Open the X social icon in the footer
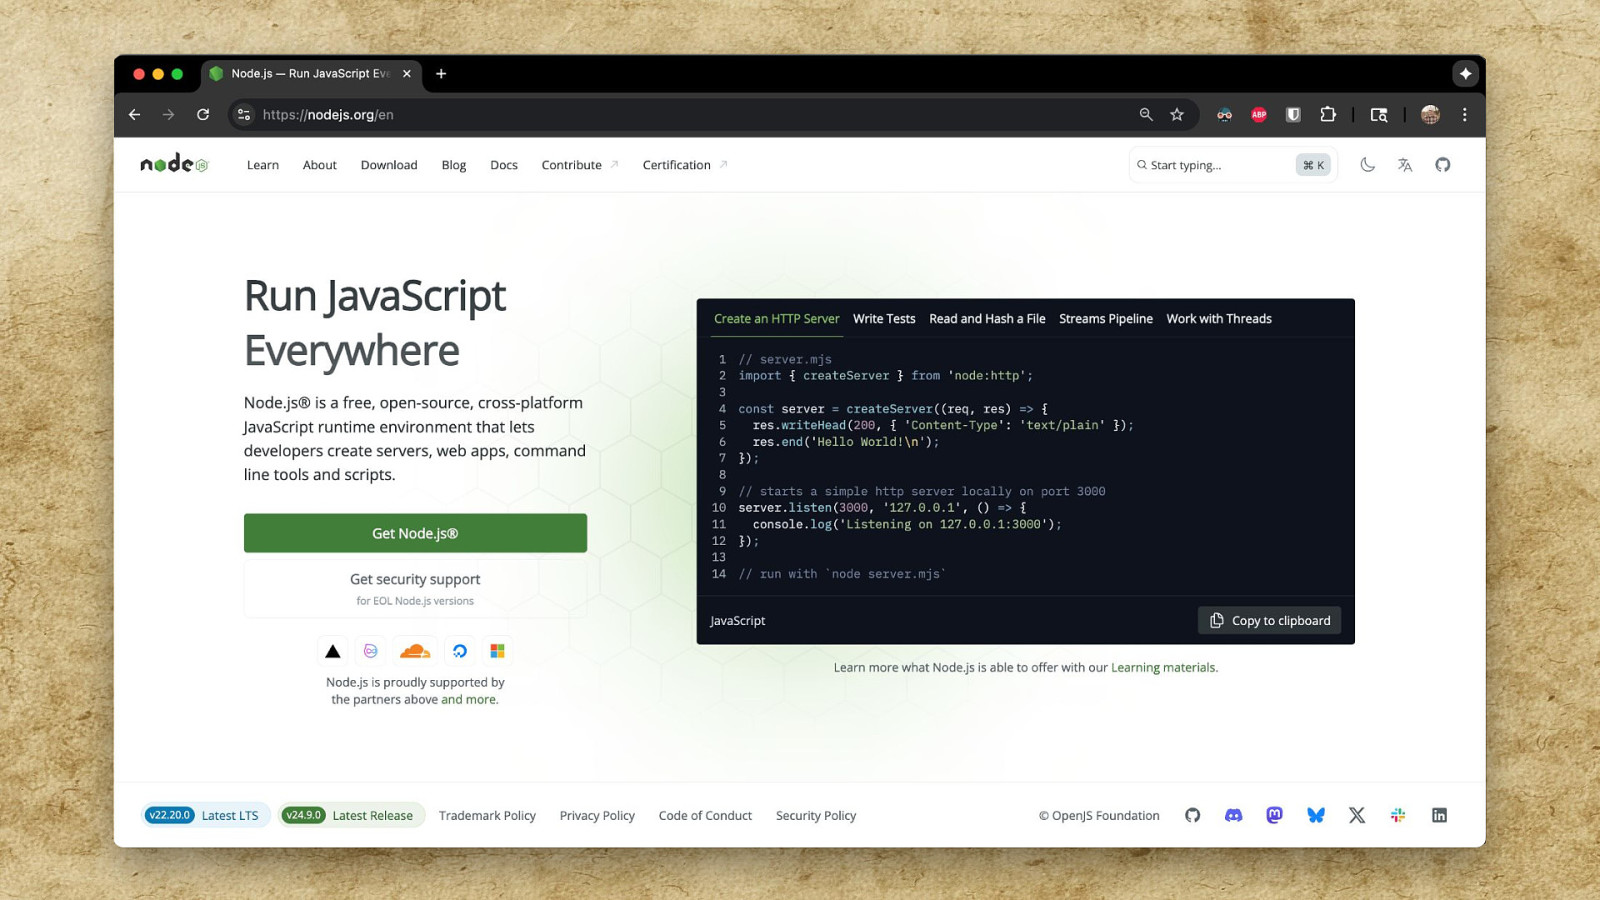1600x900 pixels. point(1357,815)
